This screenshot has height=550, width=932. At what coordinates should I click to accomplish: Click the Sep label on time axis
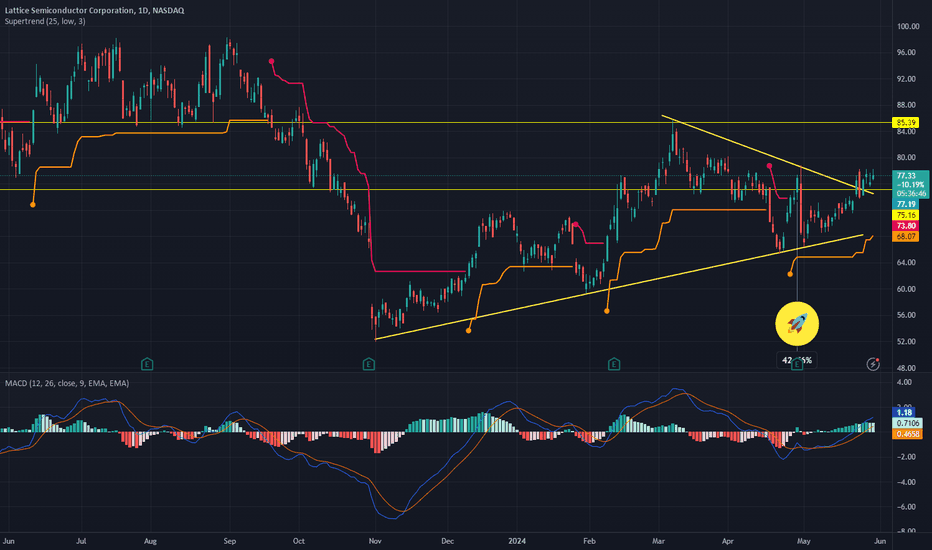click(229, 541)
